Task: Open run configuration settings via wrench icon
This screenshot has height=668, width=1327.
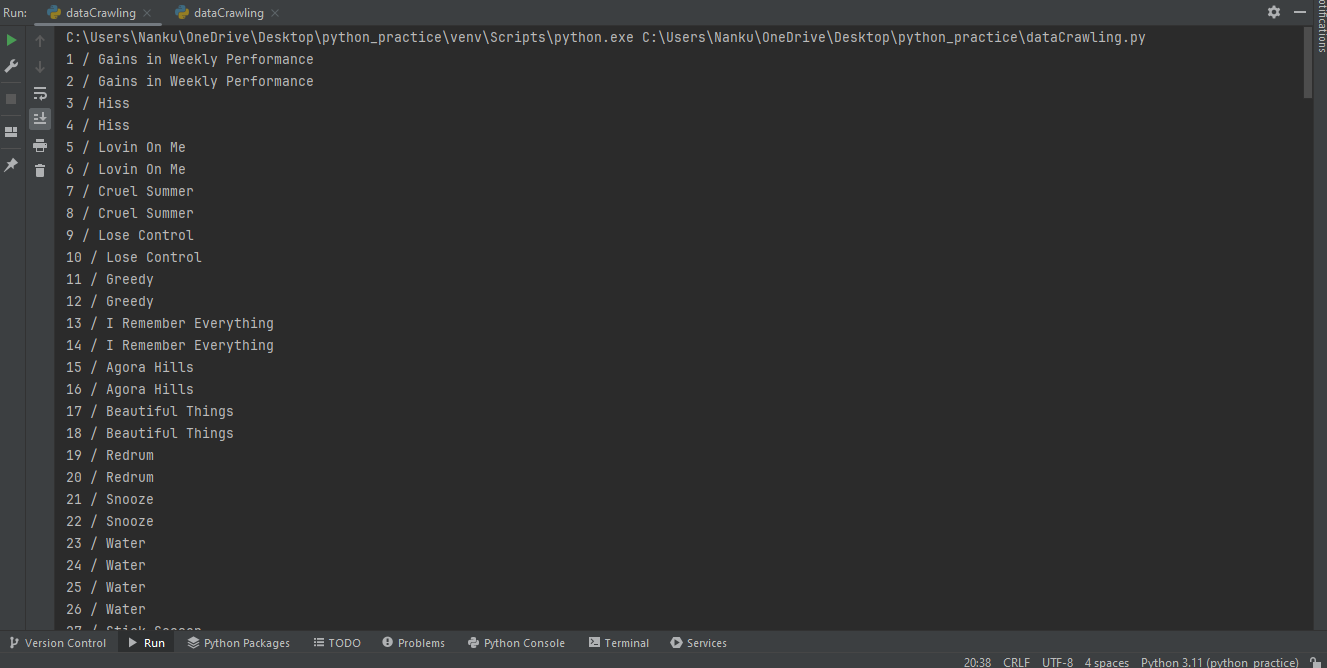Action: coord(11,66)
